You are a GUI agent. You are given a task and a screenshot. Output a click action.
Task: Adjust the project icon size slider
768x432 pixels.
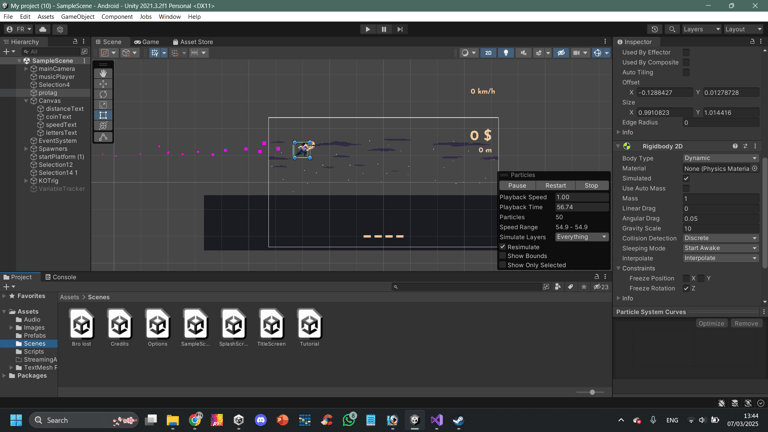coord(592,392)
